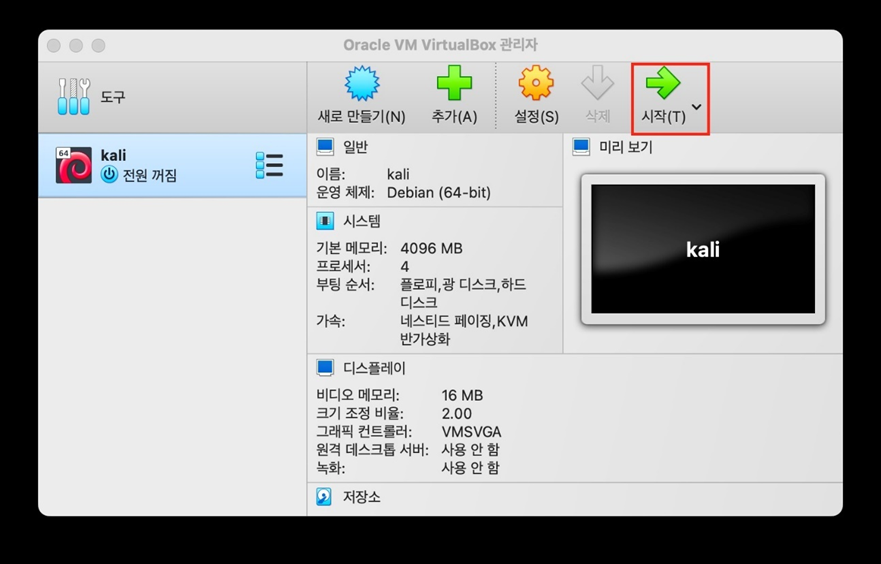The width and height of the screenshot is (881, 564).
Task: Click the 일반 section monitor icon
Action: pyautogui.click(x=325, y=147)
